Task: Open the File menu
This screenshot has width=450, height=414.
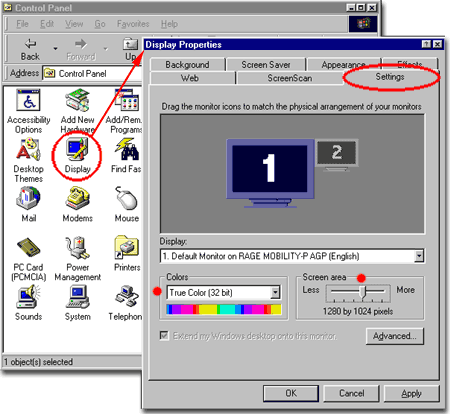Action: [22, 24]
